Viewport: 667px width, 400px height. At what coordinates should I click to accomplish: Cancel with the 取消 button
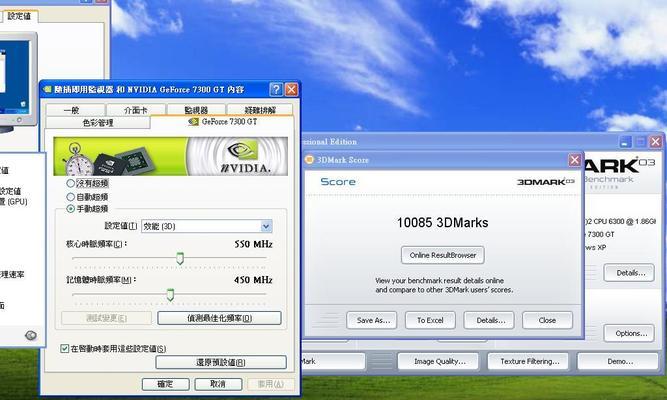(x=218, y=384)
